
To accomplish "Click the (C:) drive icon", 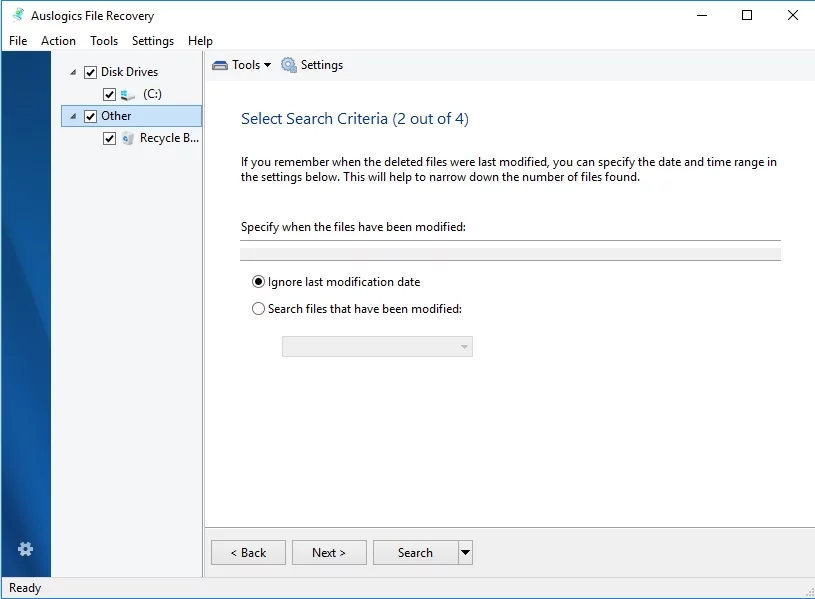I will tap(128, 94).
